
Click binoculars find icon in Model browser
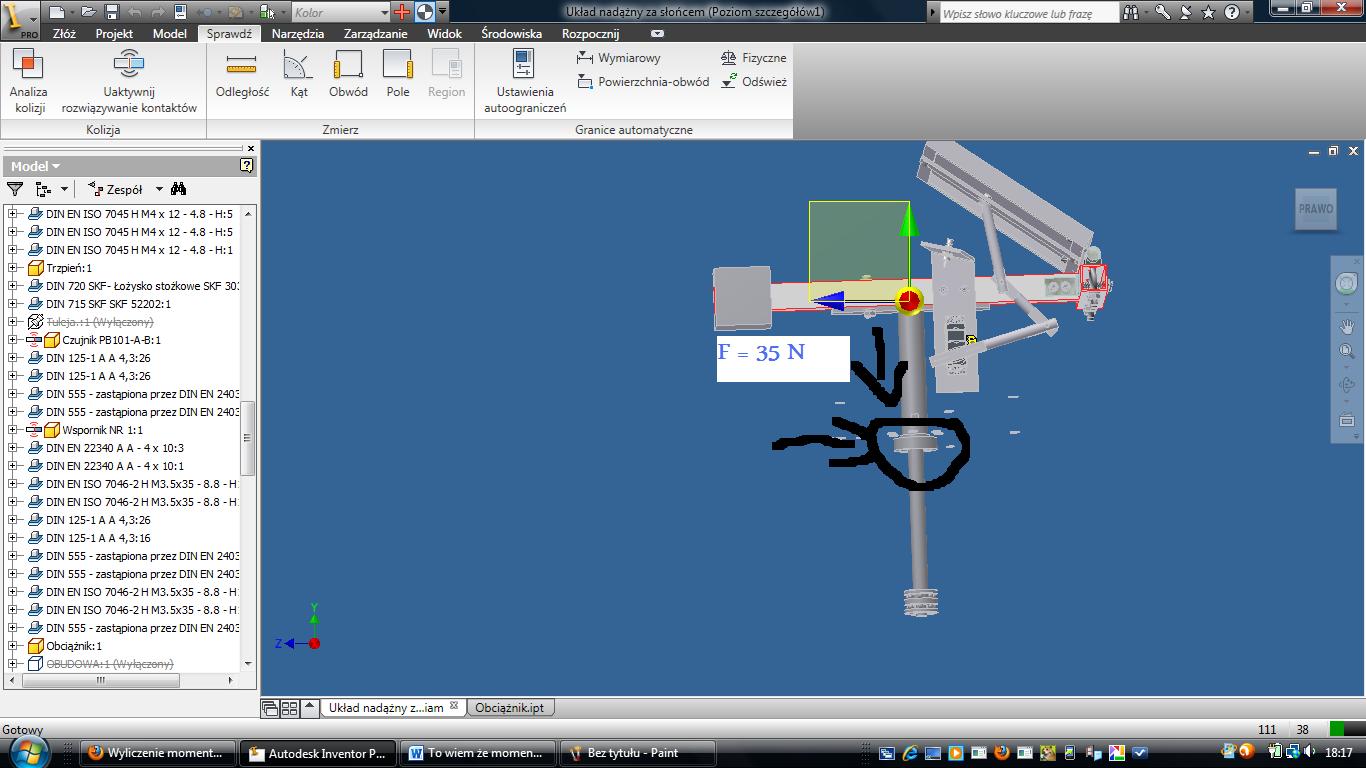179,189
